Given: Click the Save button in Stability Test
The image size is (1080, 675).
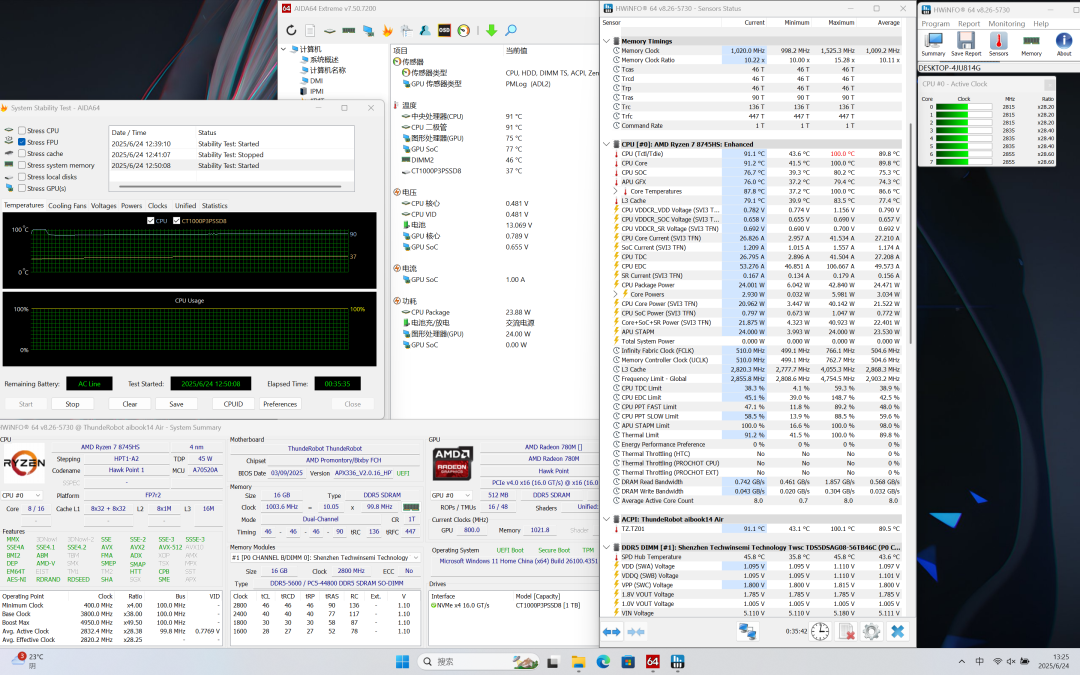Looking at the screenshot, I should [176, 404].
